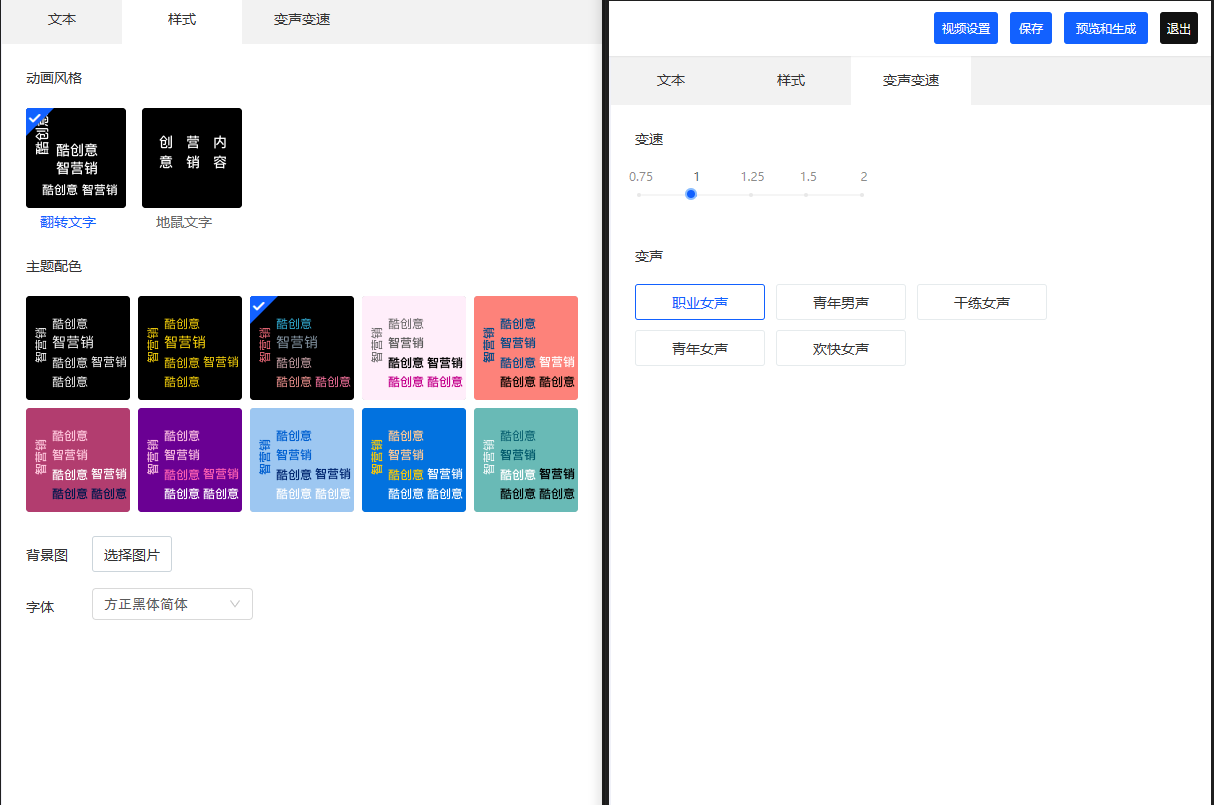The height and width of the screenshot is (805, 1214).
Task: Click 保存 to save the project
Action: (1031, 28)
